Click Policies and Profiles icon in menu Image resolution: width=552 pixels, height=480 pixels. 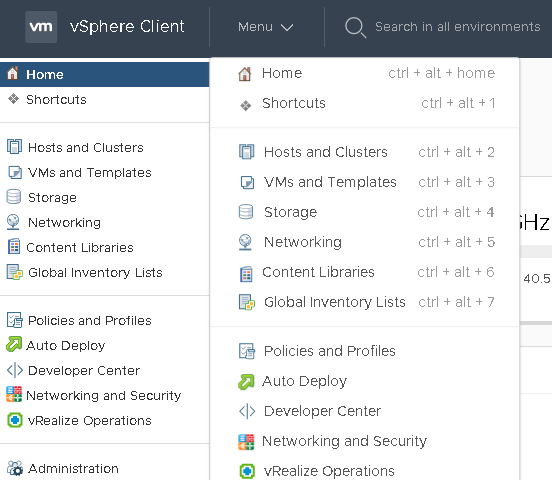click(x=247, y=351)
